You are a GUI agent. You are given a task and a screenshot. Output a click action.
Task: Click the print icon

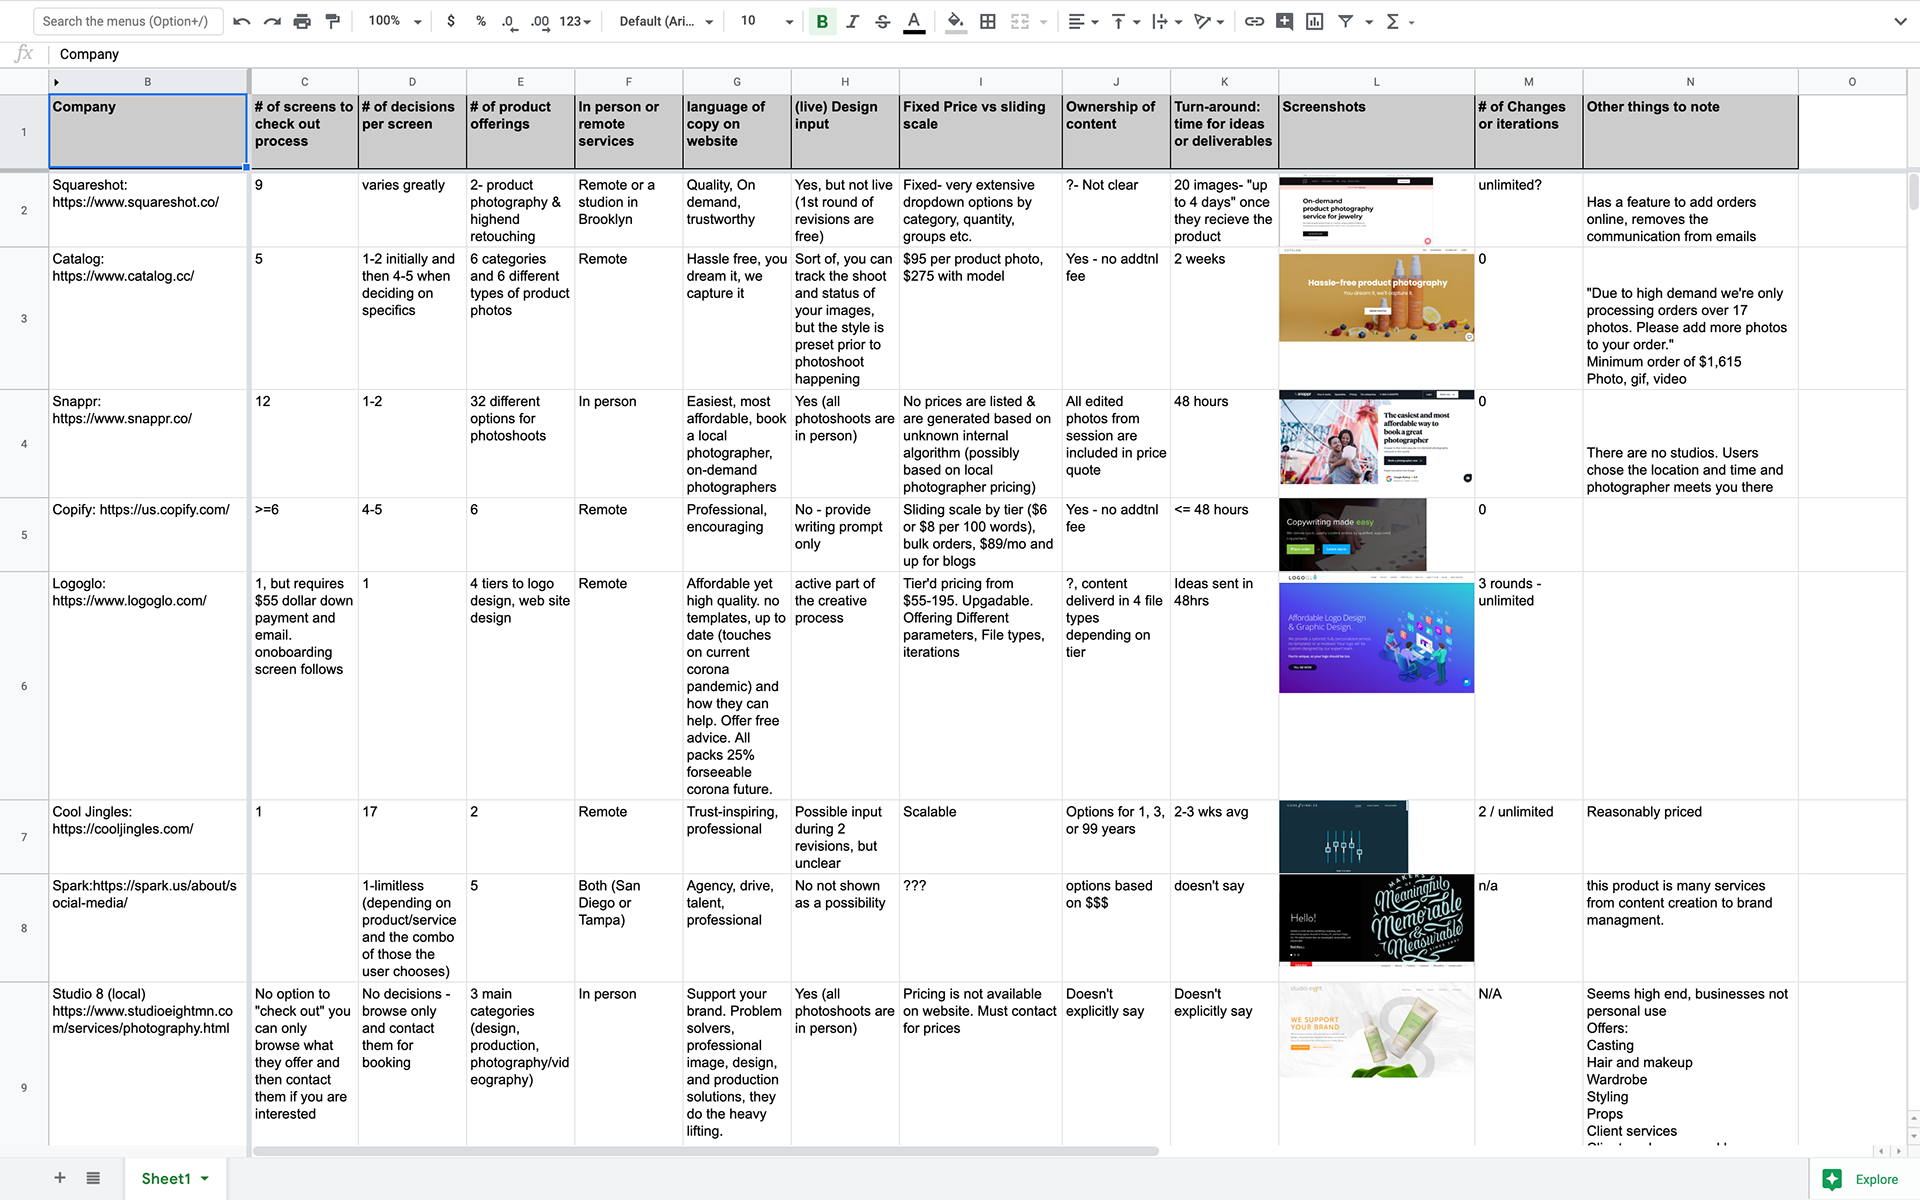point(302,21)
